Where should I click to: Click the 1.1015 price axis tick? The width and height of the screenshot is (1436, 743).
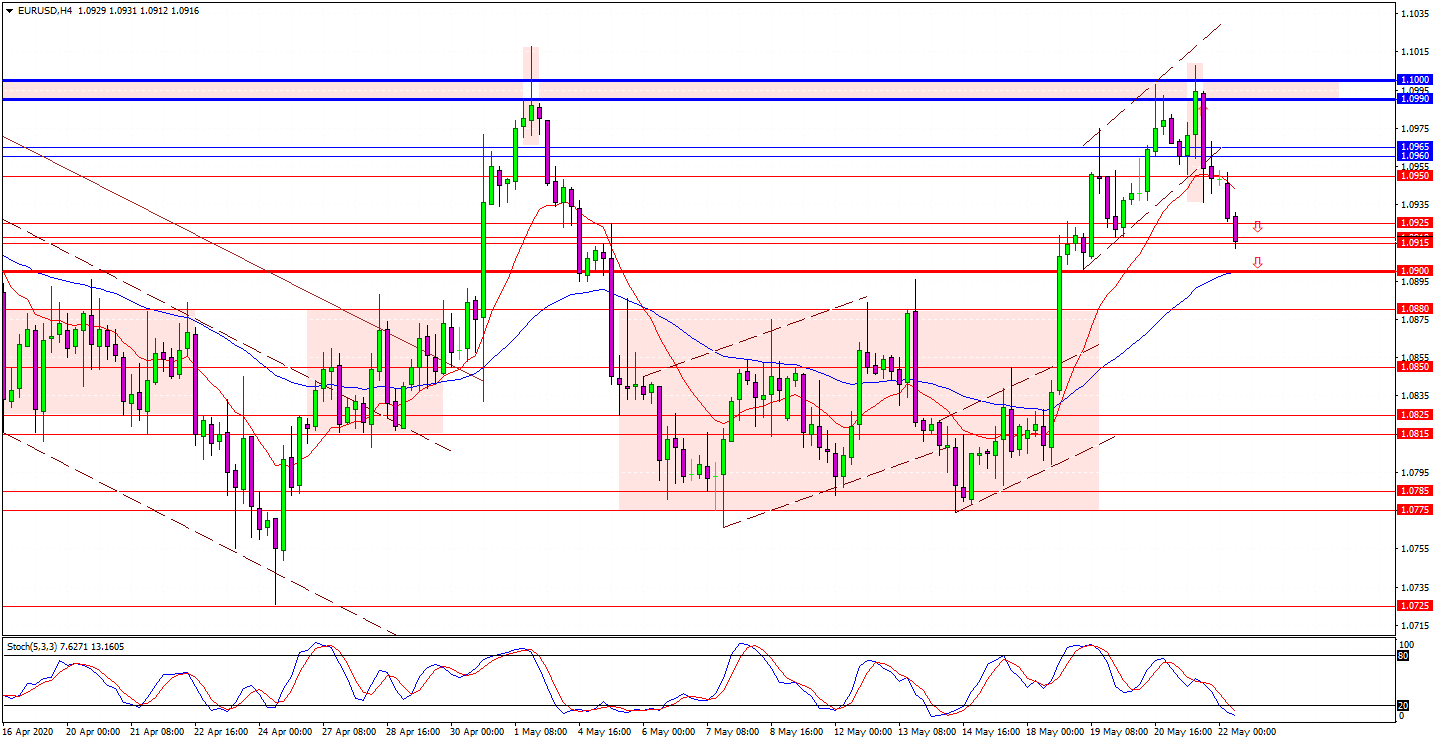coord(1415,52)
